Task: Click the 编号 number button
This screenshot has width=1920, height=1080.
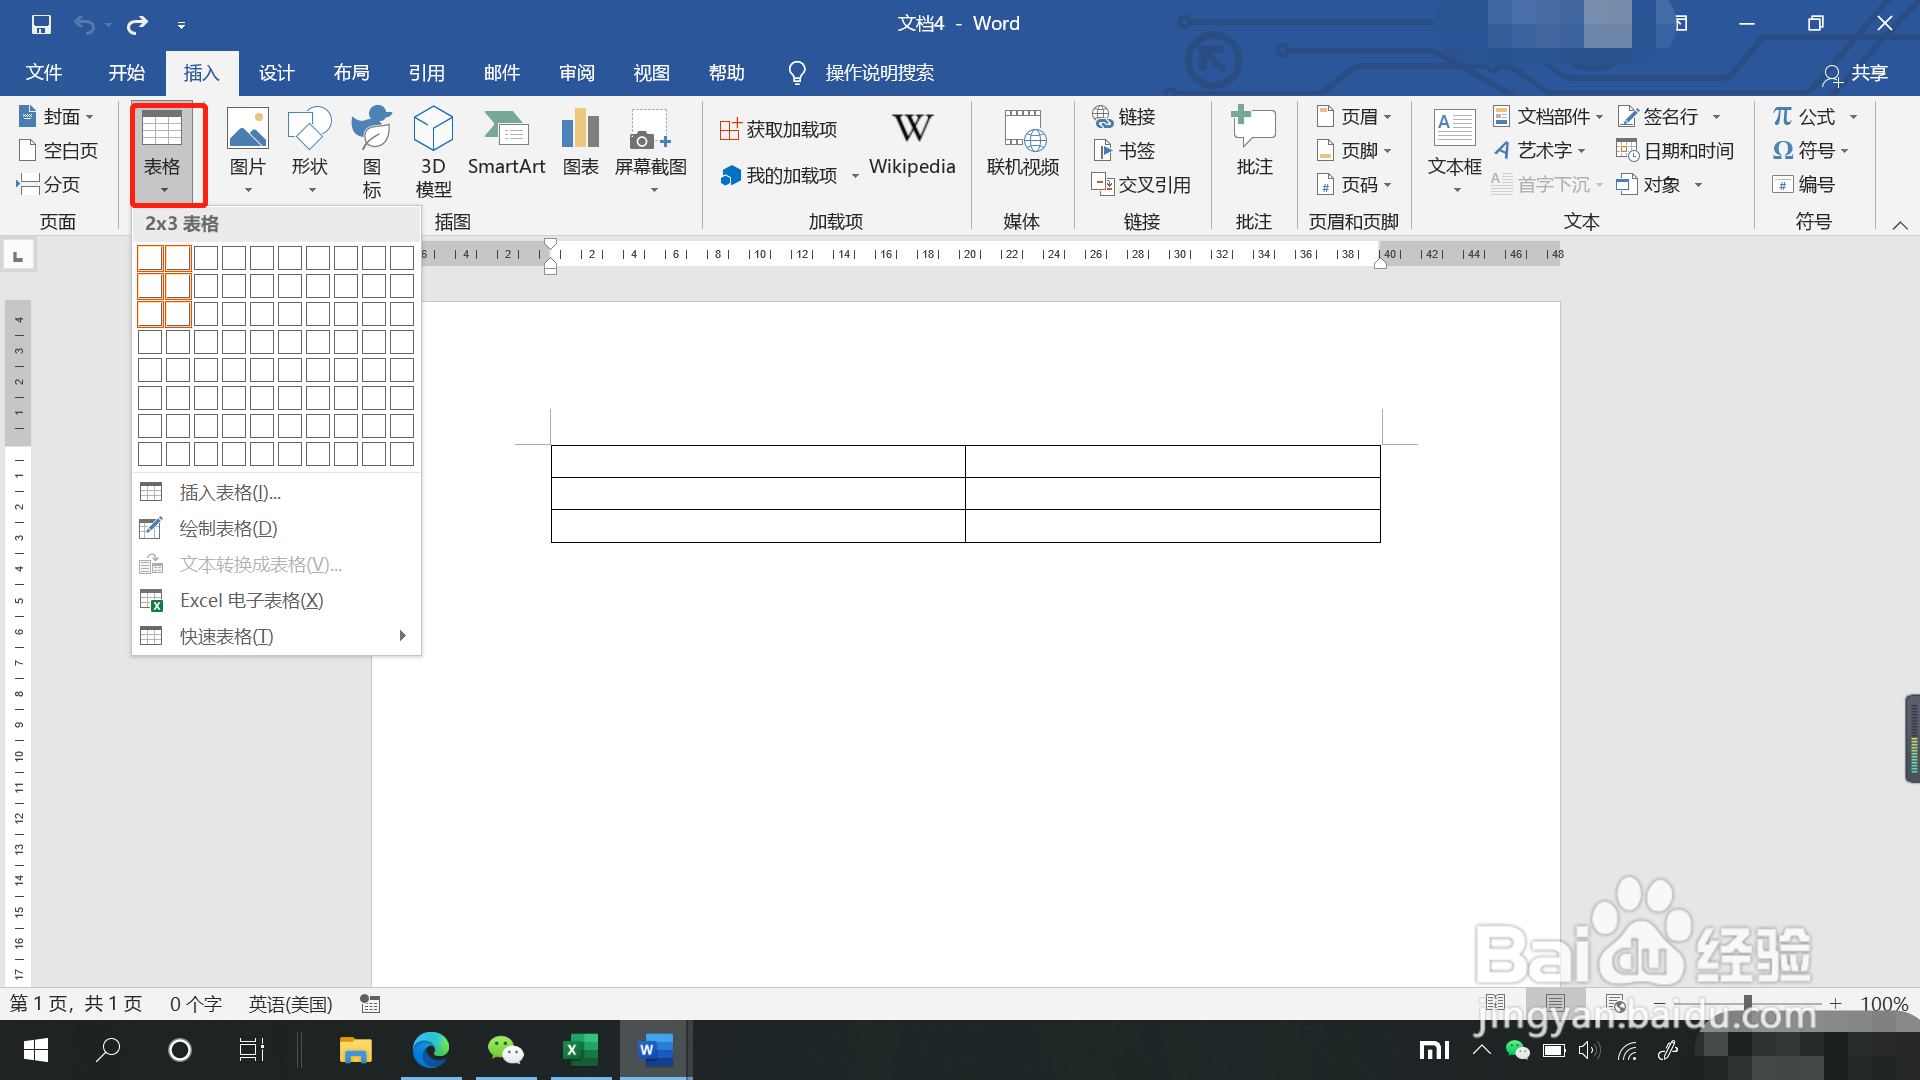Action: tap(1804, 185)
